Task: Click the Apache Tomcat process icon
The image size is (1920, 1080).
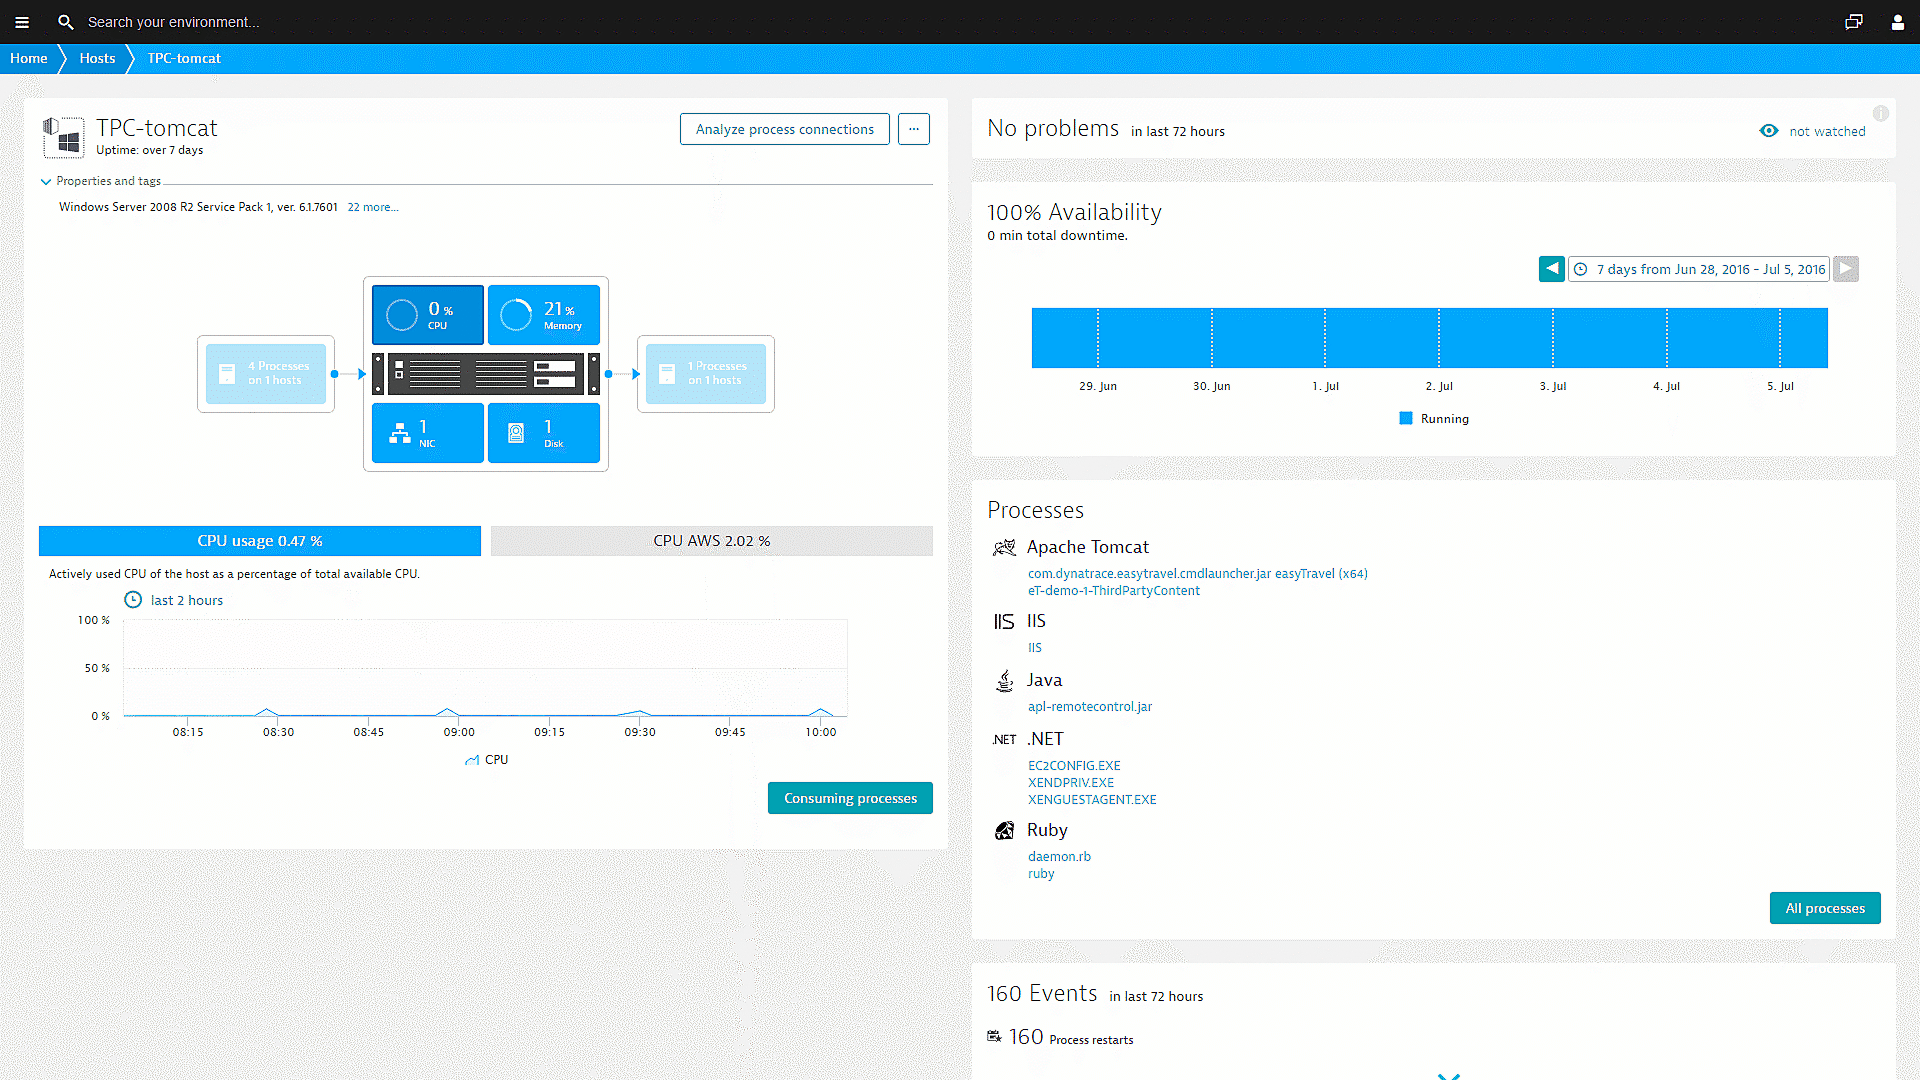Action: click(1005, 546)
